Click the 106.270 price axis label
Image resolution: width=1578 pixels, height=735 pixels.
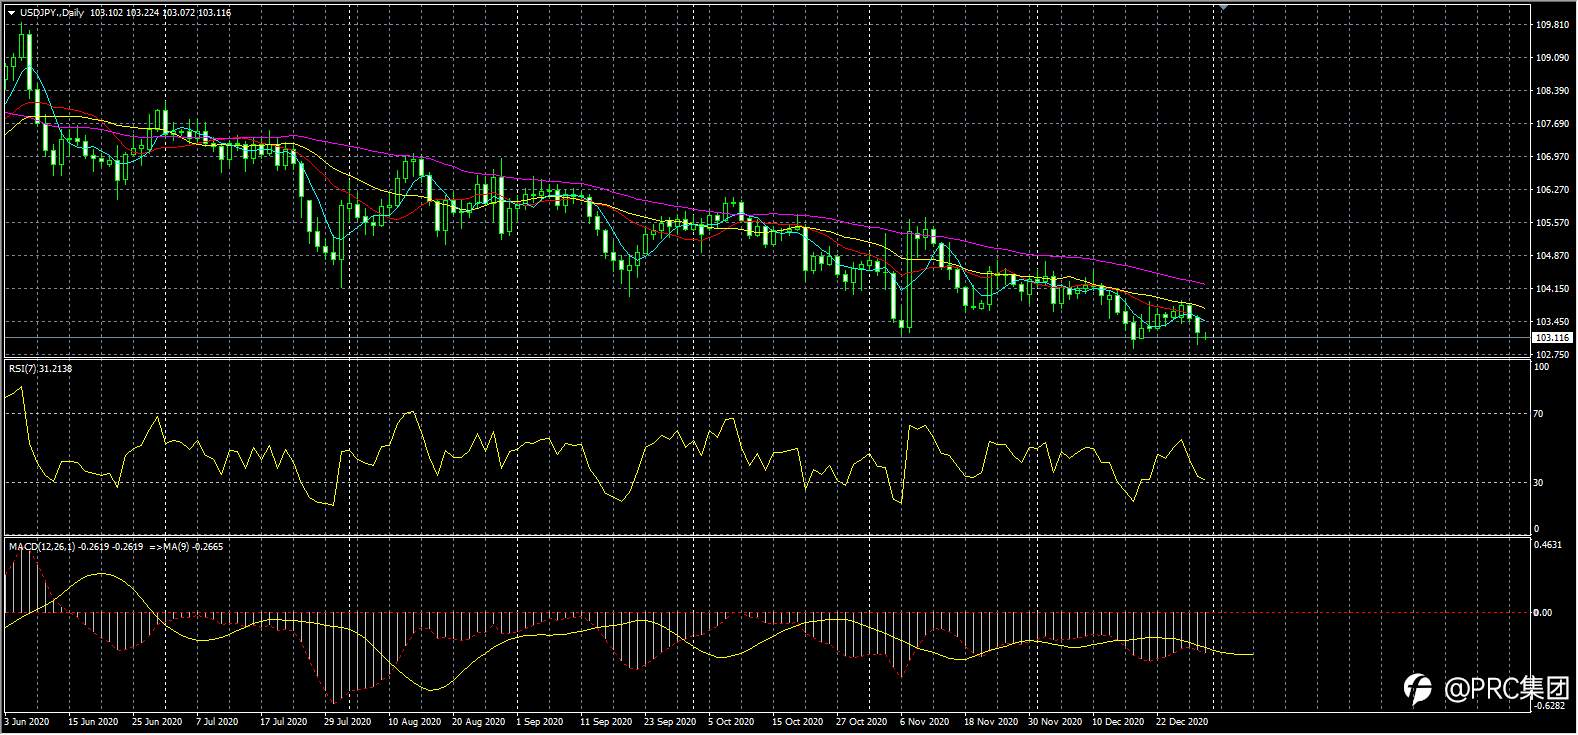tap(1550, 190)
